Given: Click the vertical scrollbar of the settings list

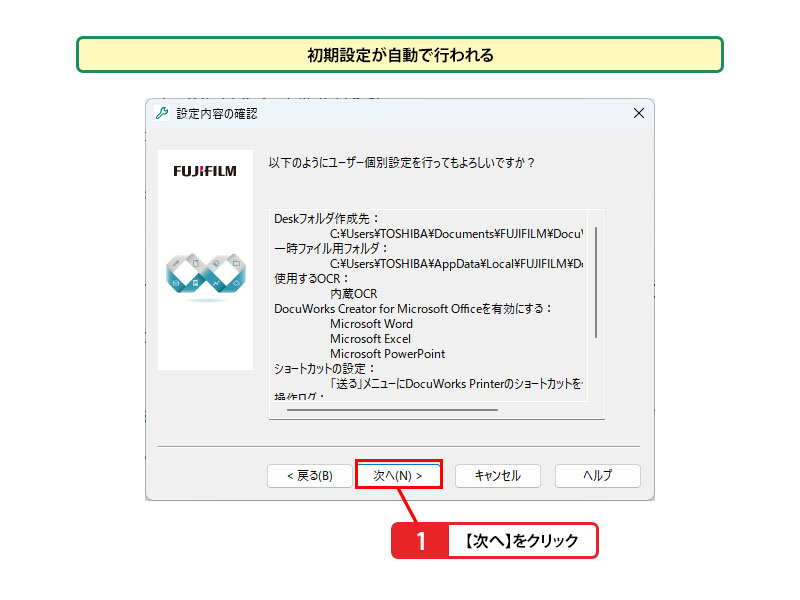Looking at the screenshot, I should (596, 282).
